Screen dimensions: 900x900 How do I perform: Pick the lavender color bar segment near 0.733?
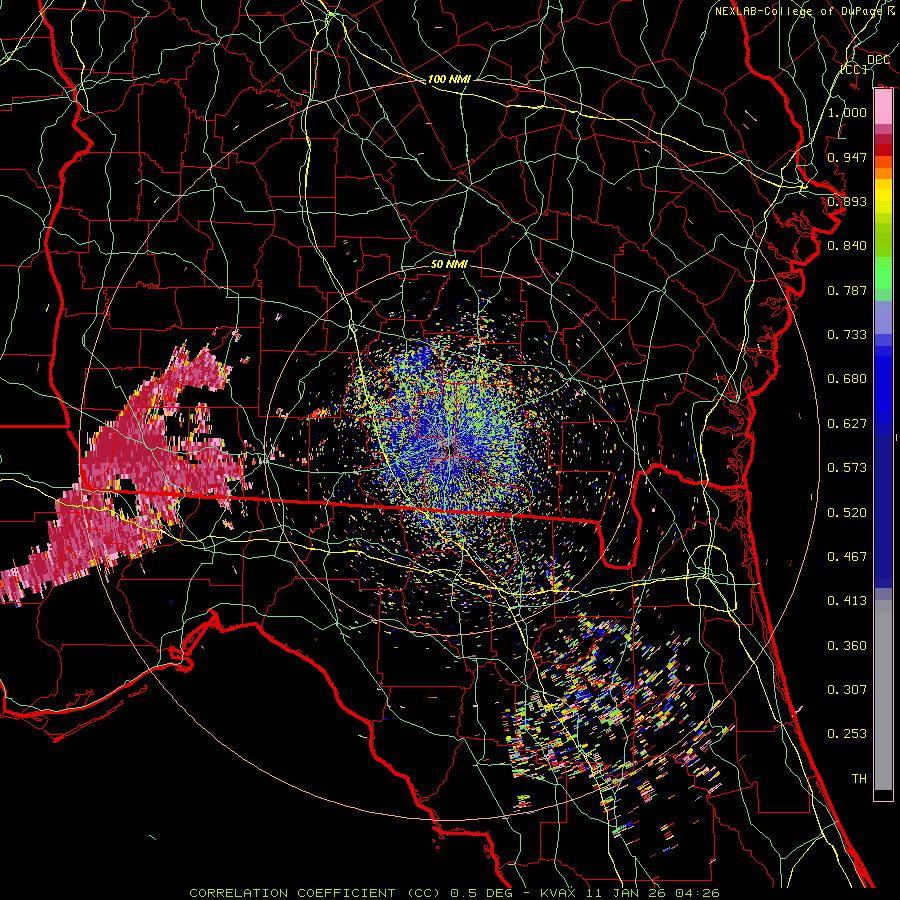click(883, 317)
